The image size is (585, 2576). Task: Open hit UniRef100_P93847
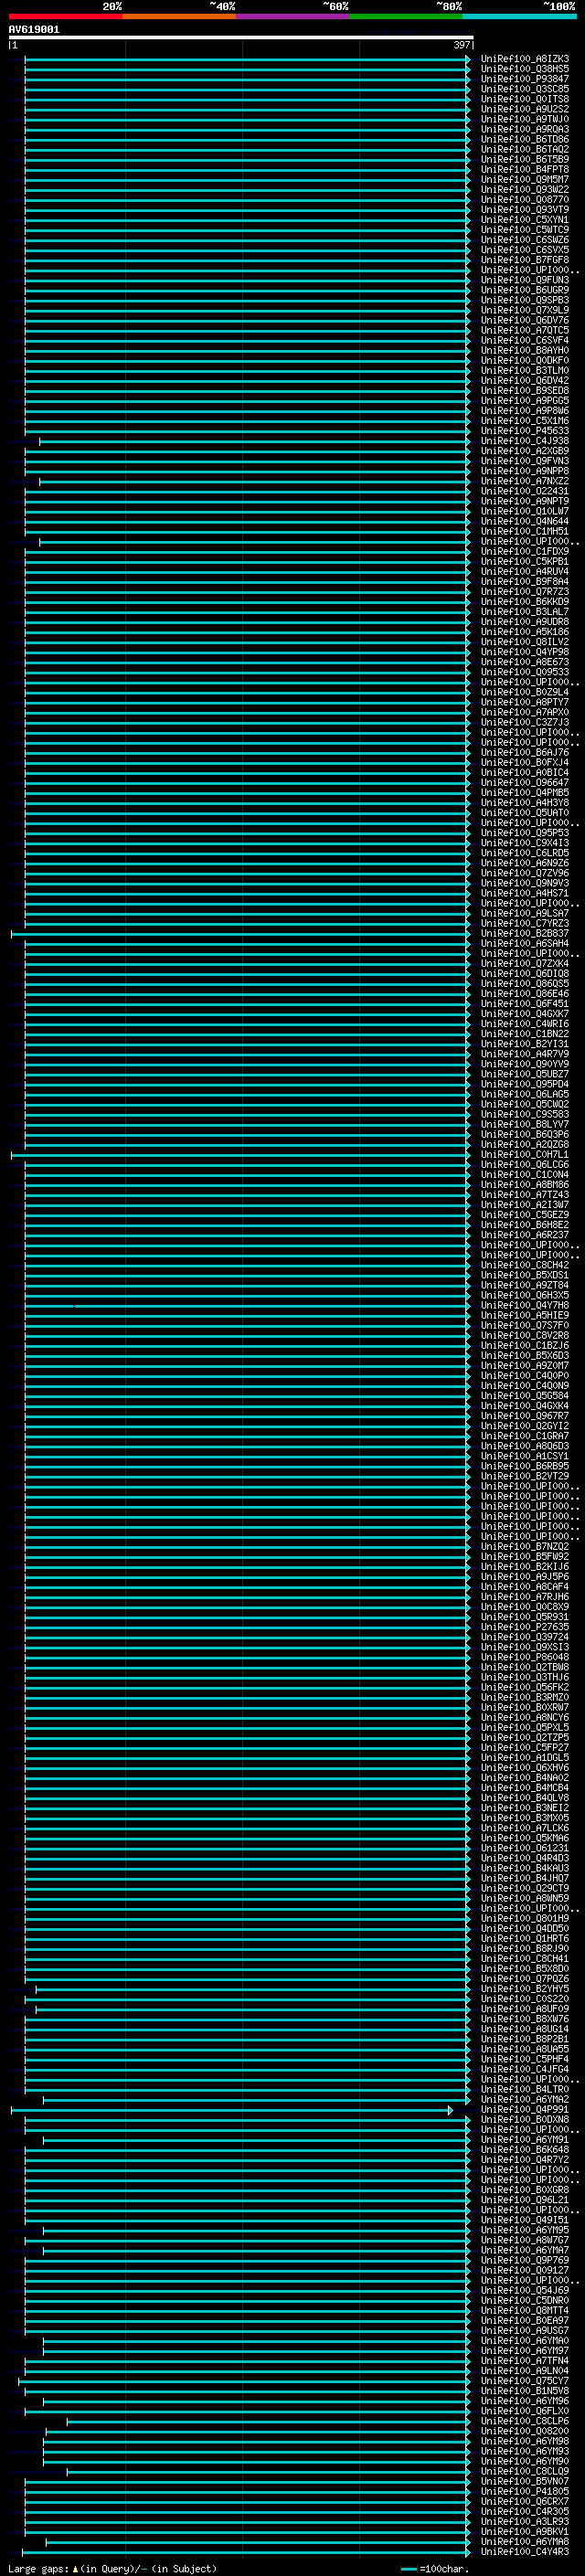point(525,79)
